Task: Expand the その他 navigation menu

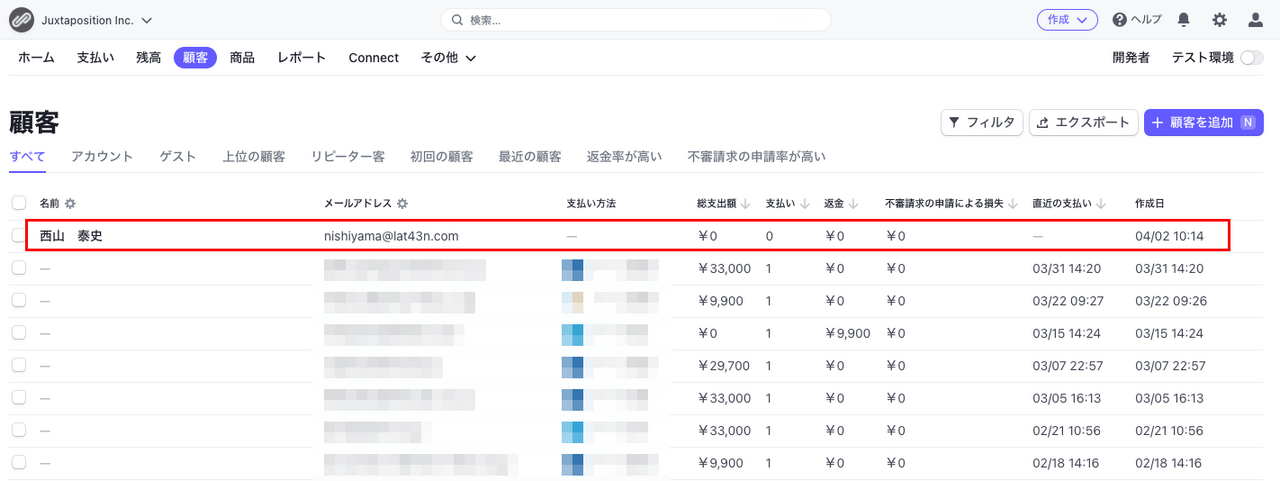Action: (x=448, y=58)
